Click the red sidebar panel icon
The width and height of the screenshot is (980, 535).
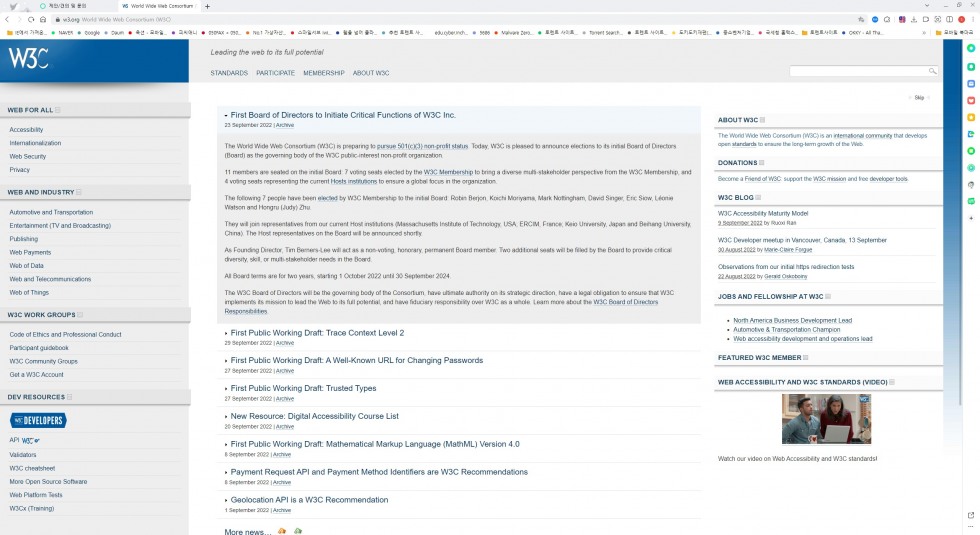pyautogui.click(x=971, y=100)
